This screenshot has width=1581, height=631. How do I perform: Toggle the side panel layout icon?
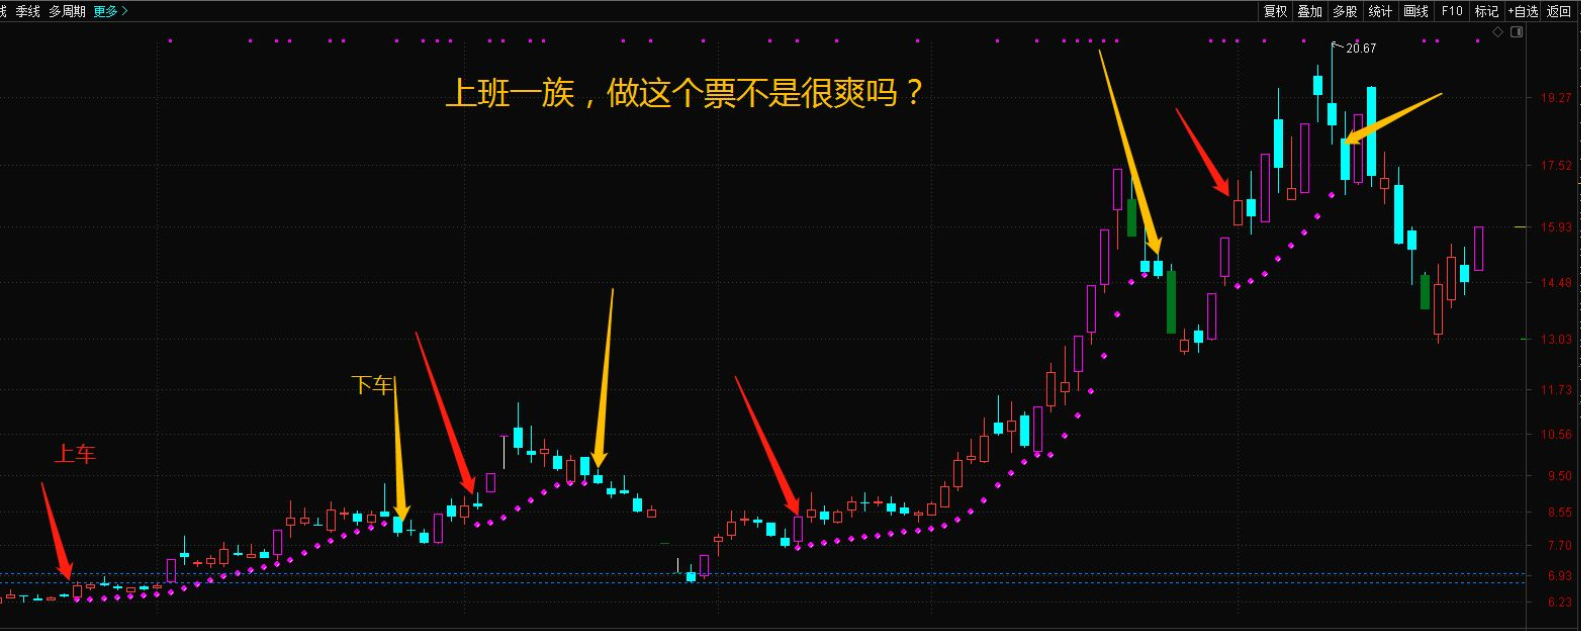1517,32
